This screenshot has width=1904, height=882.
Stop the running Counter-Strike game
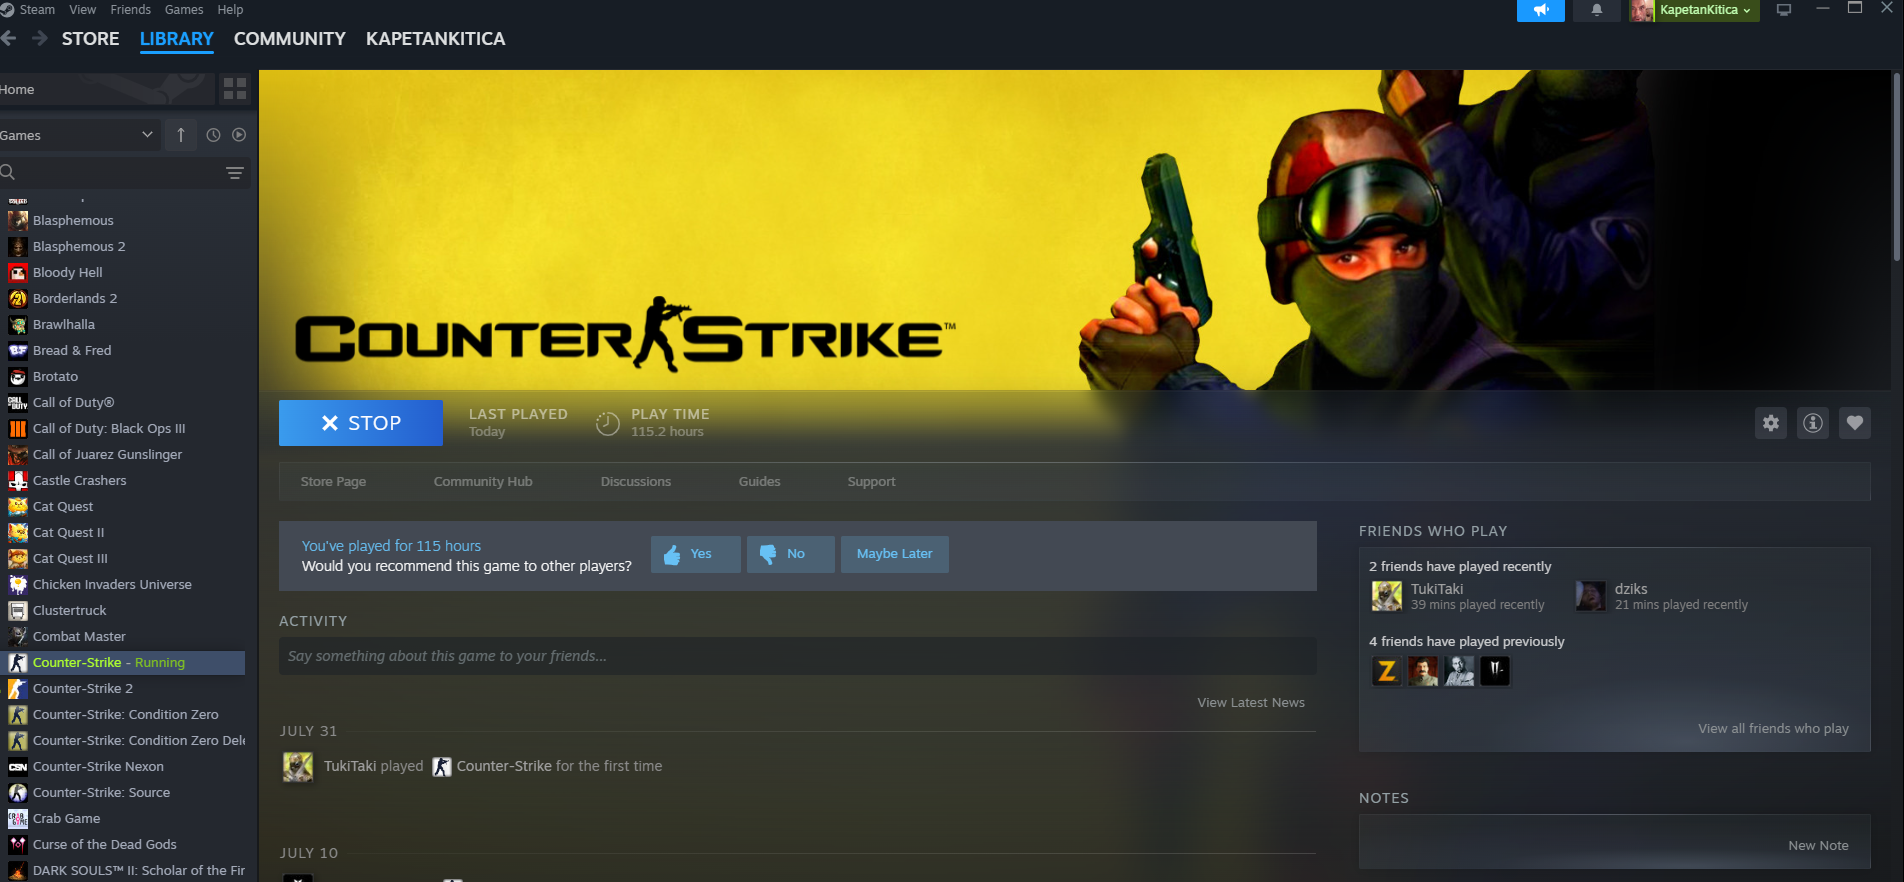(361, 423)
